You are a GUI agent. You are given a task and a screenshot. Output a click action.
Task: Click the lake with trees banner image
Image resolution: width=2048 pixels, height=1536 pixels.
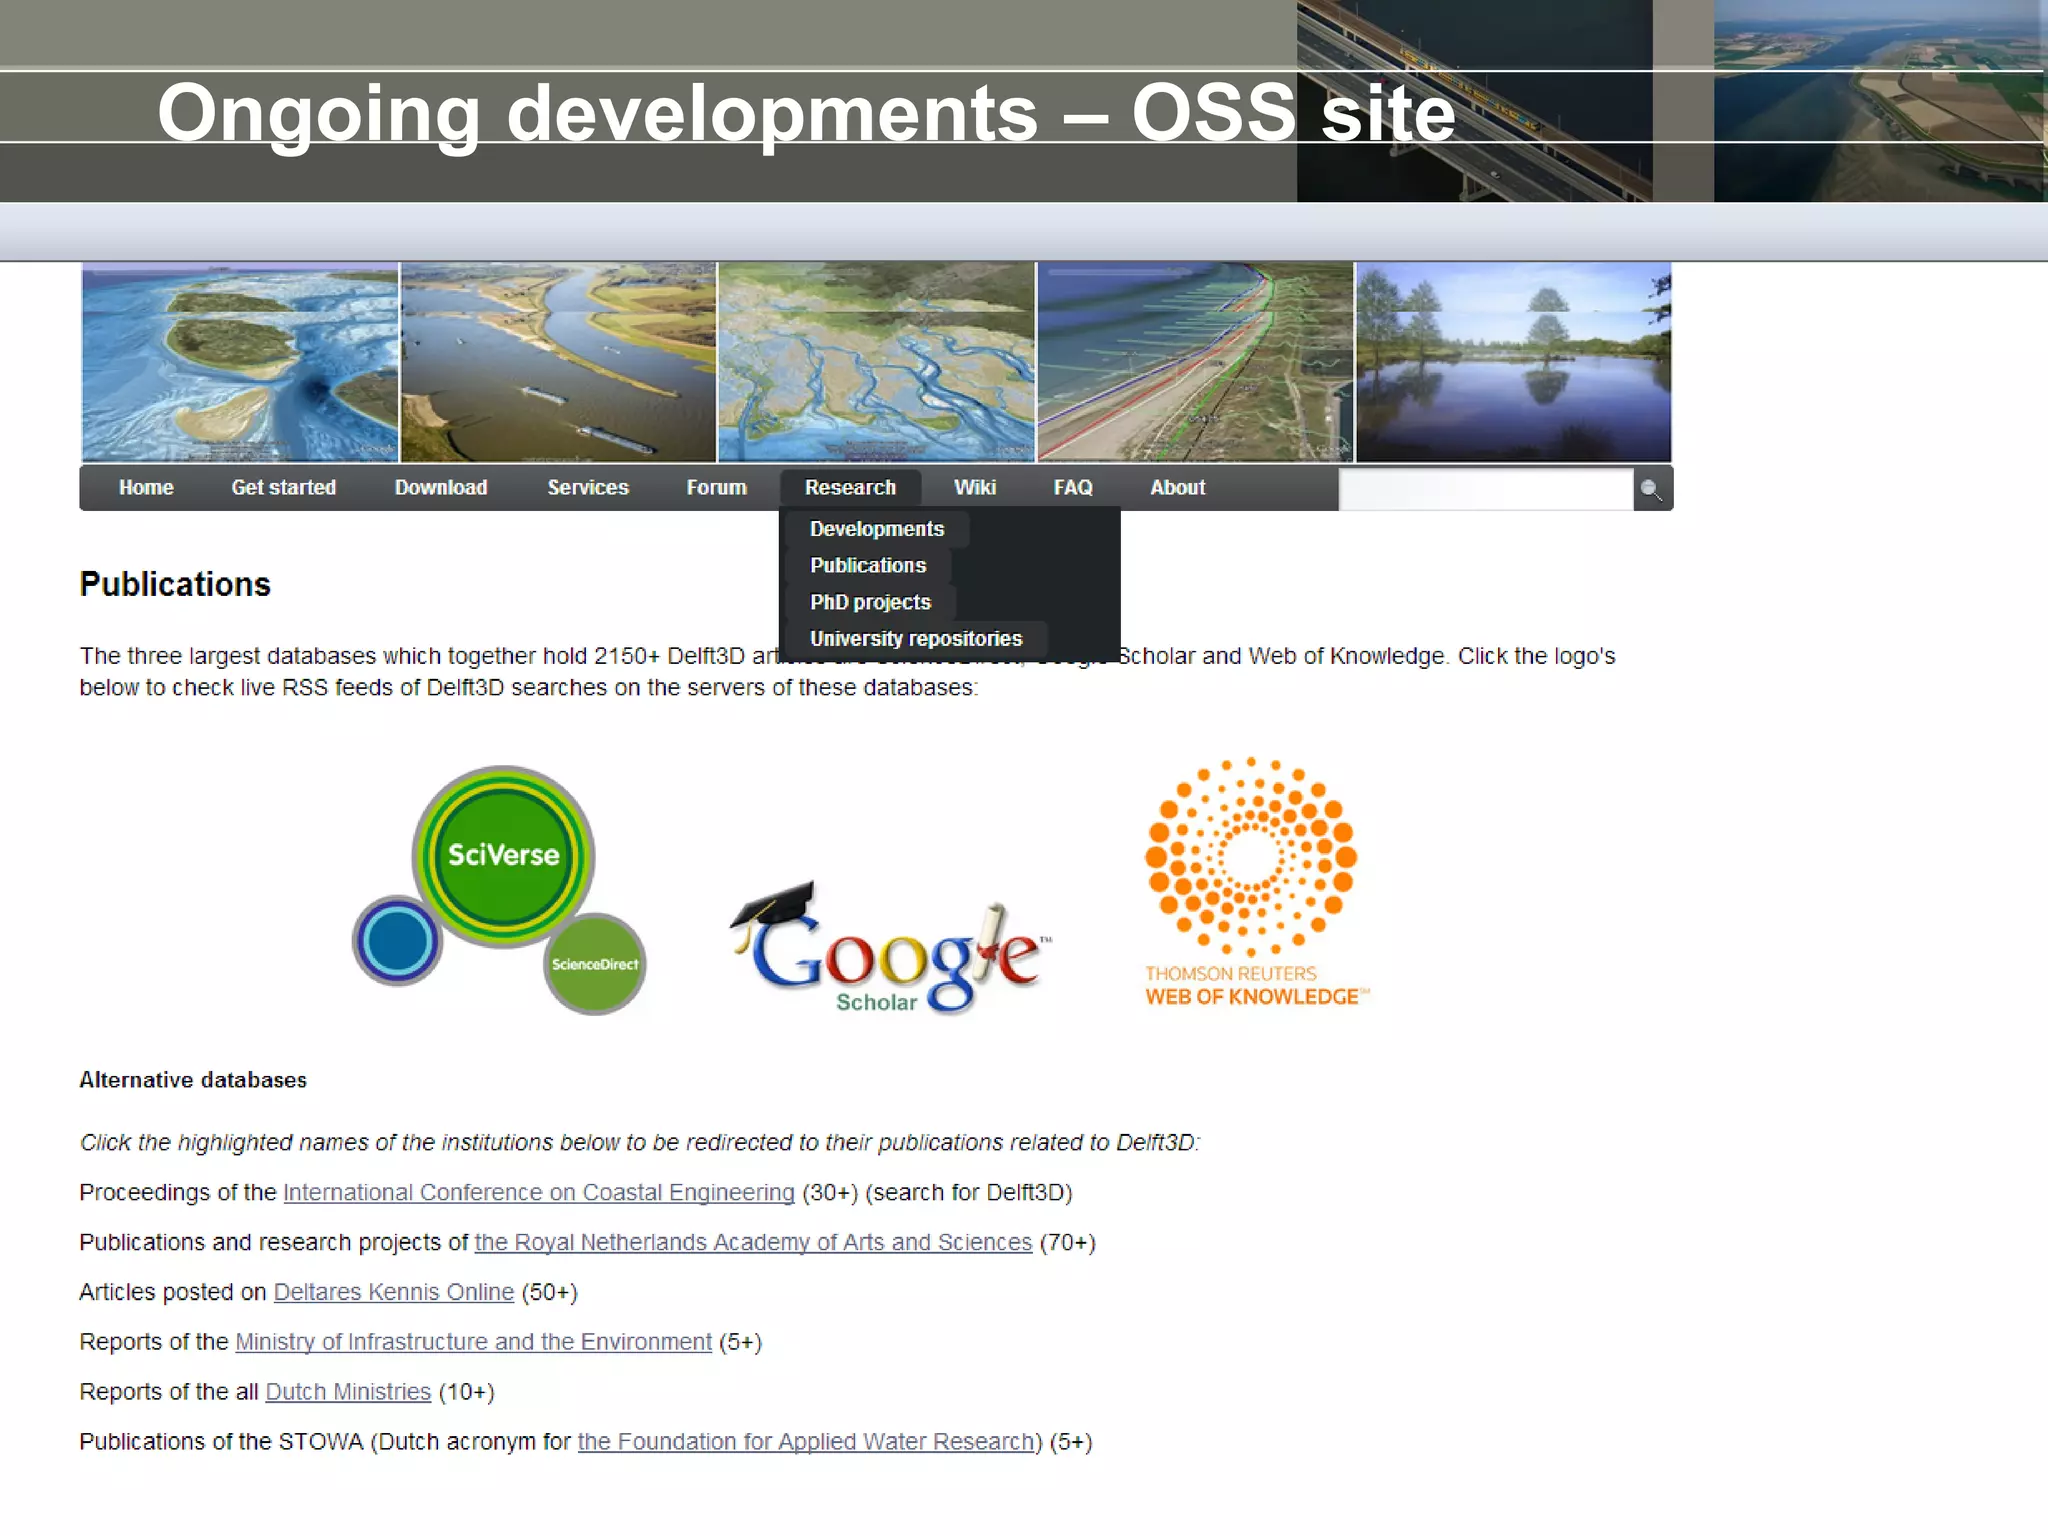click(1513, 362)
